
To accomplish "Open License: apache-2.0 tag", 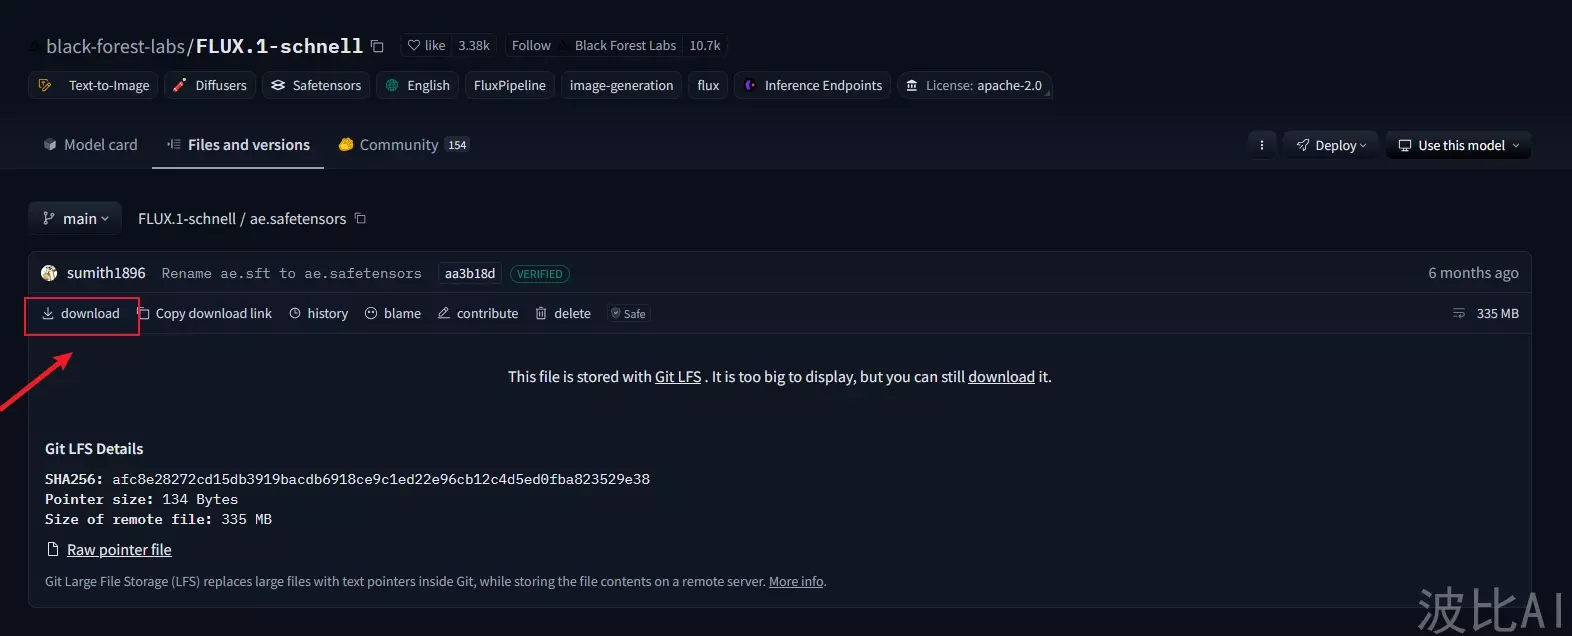I will (x=974, y=86).
